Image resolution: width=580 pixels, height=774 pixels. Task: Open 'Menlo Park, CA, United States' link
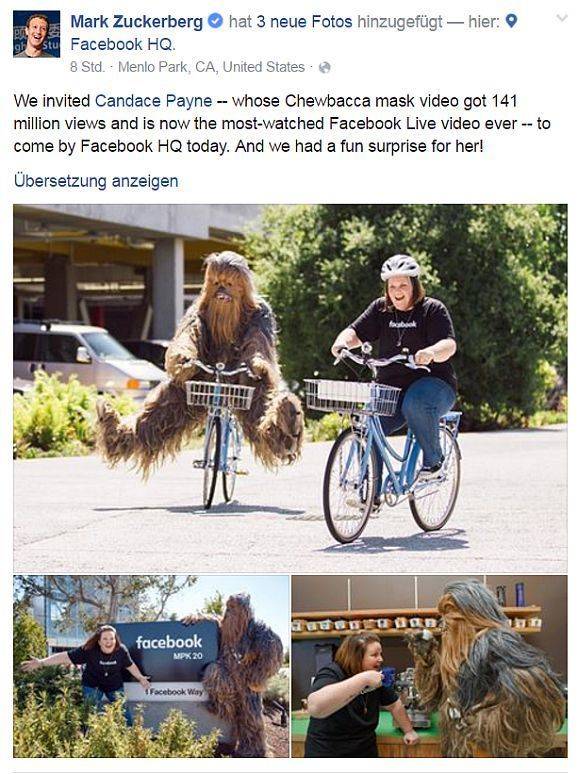pos(211,67)
